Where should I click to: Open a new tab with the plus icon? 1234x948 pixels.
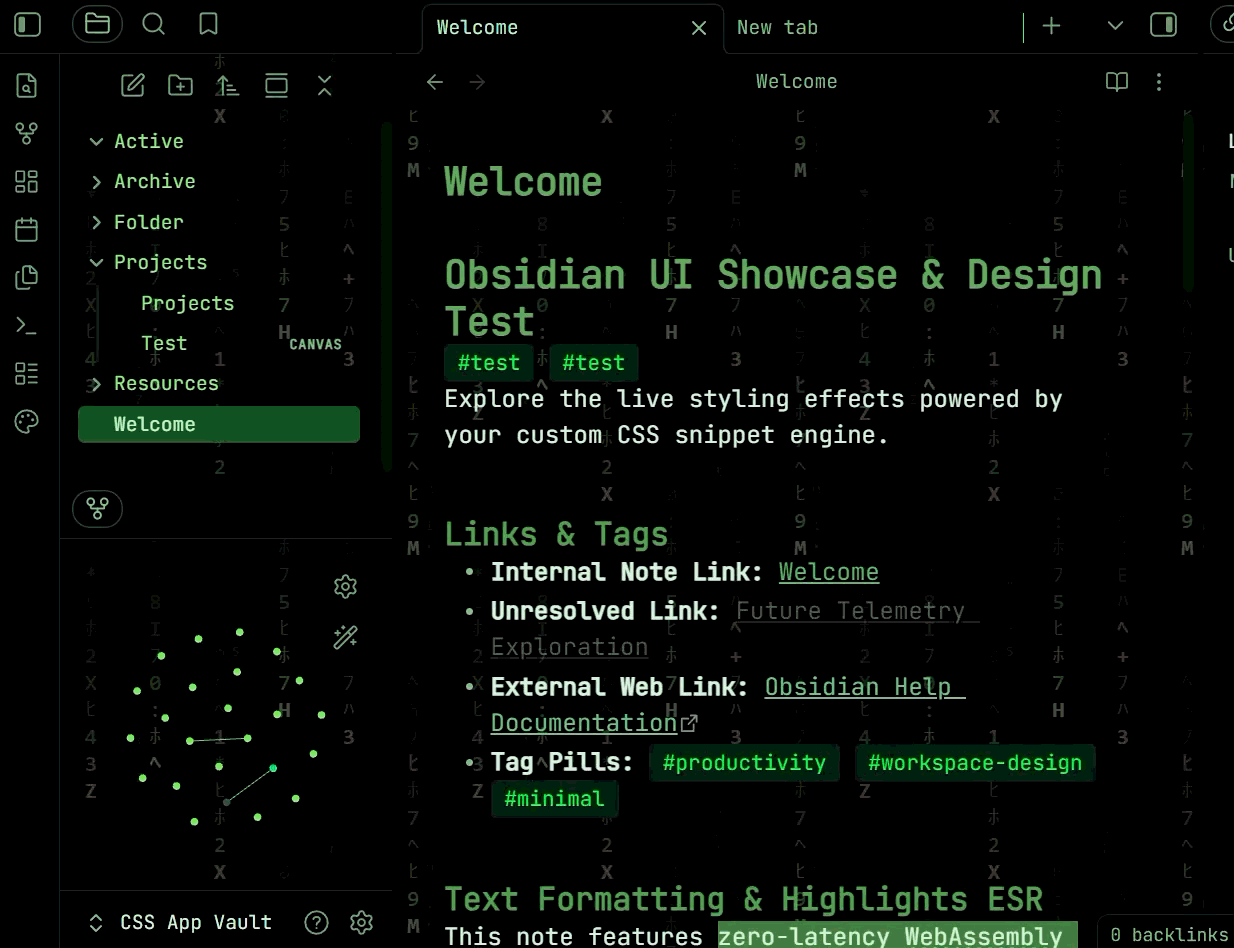coord(1051,26)
